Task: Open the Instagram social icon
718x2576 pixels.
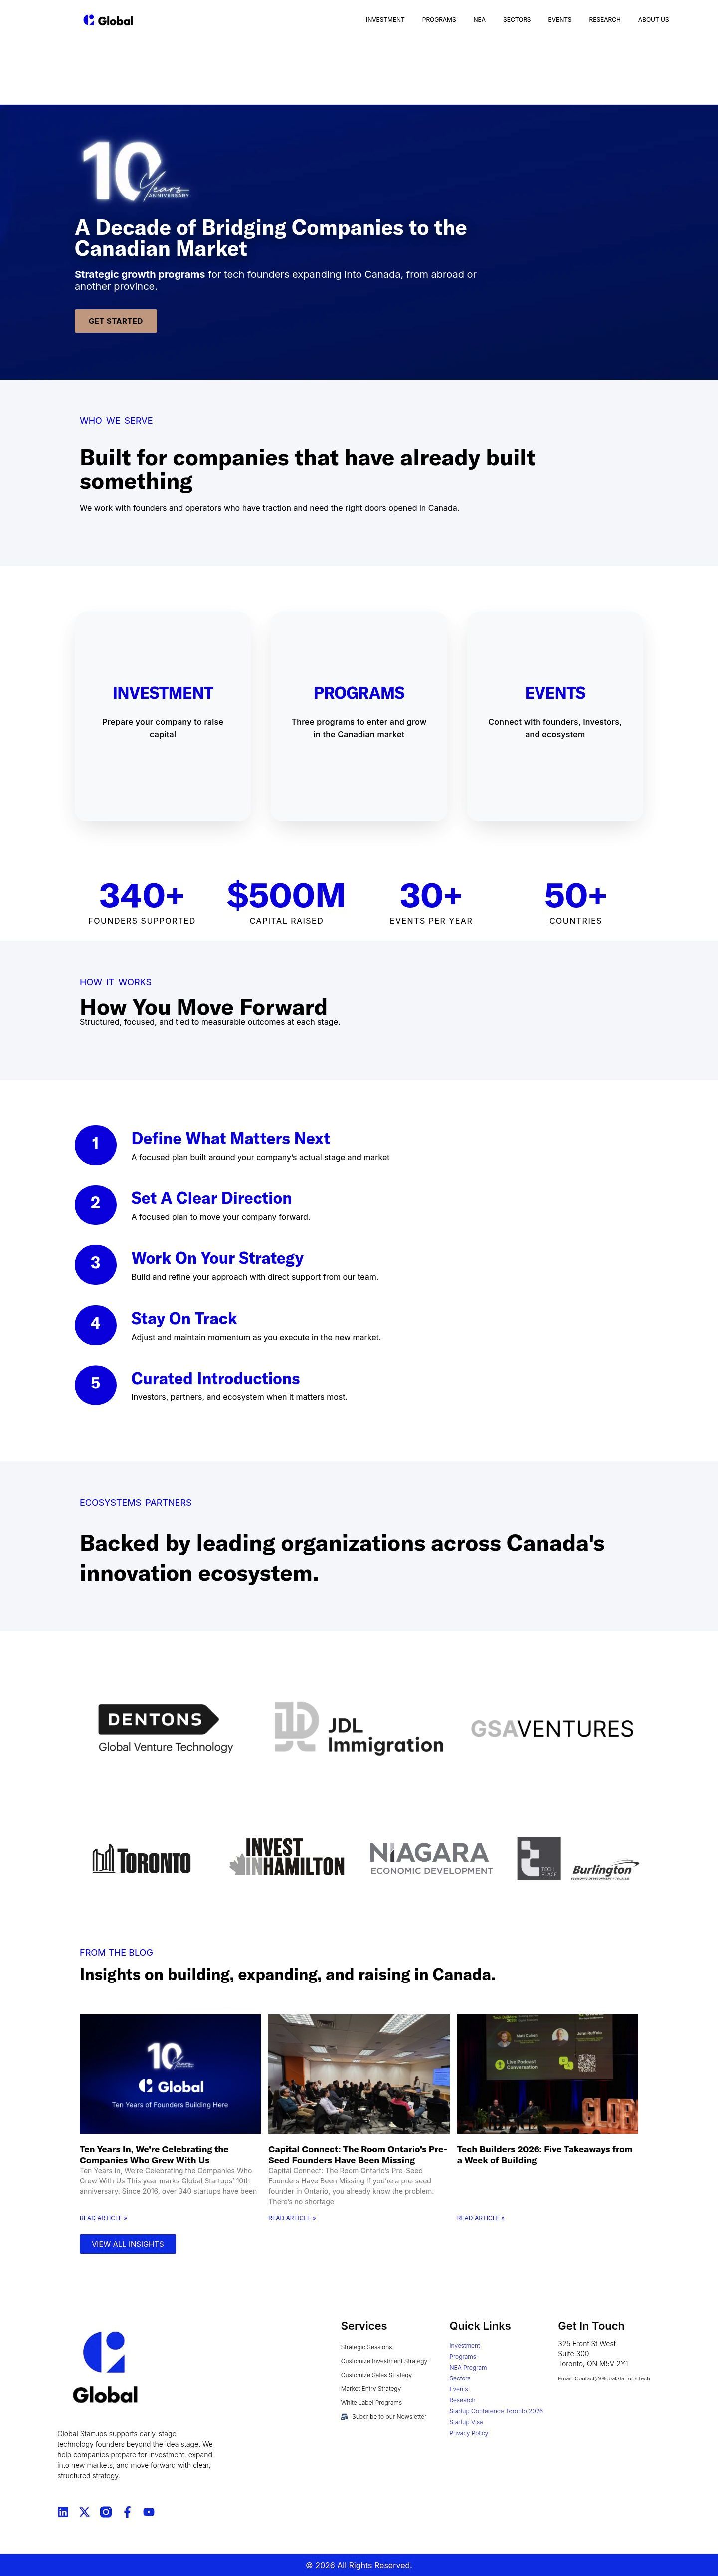Action: 106,2511
